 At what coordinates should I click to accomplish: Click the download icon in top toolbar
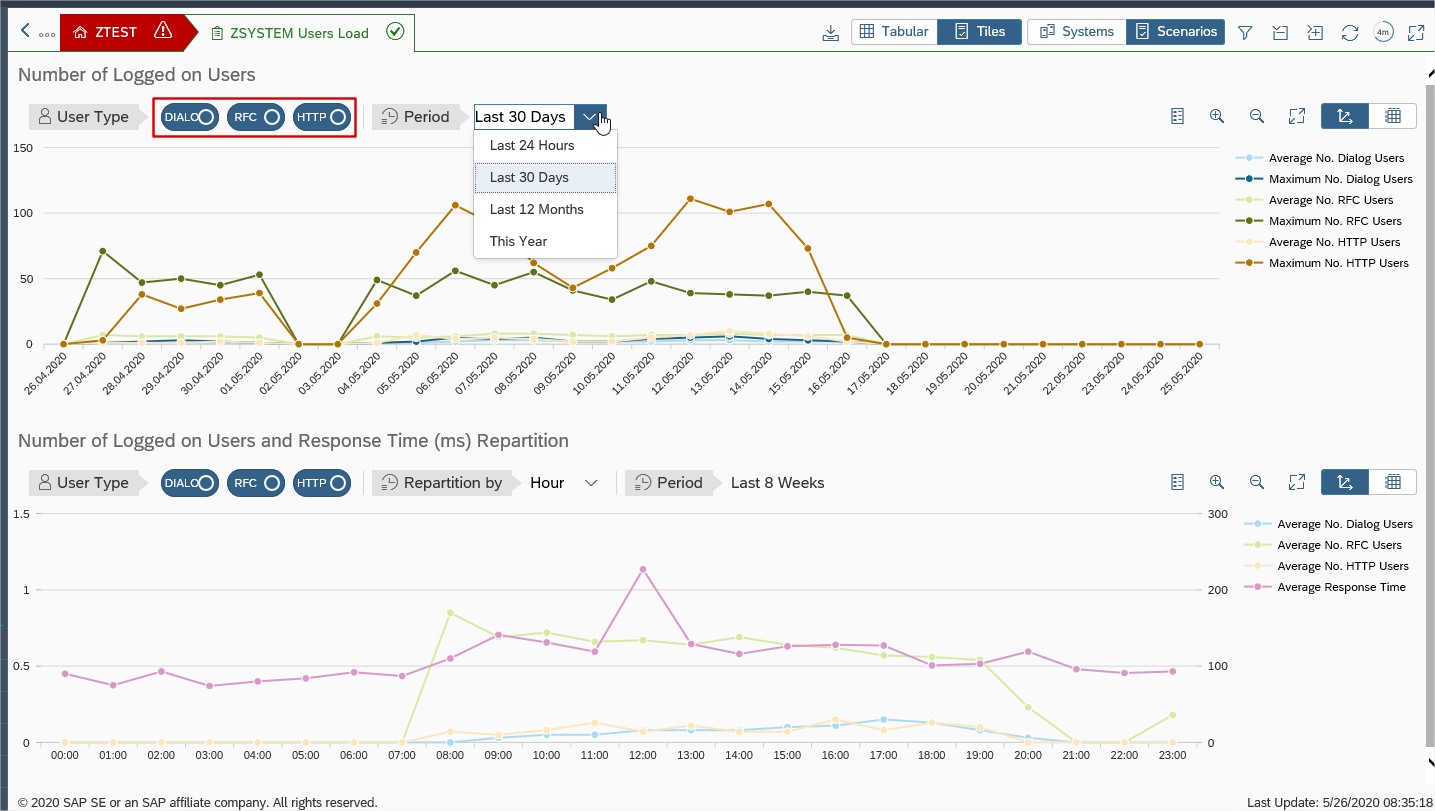(830, 33)
